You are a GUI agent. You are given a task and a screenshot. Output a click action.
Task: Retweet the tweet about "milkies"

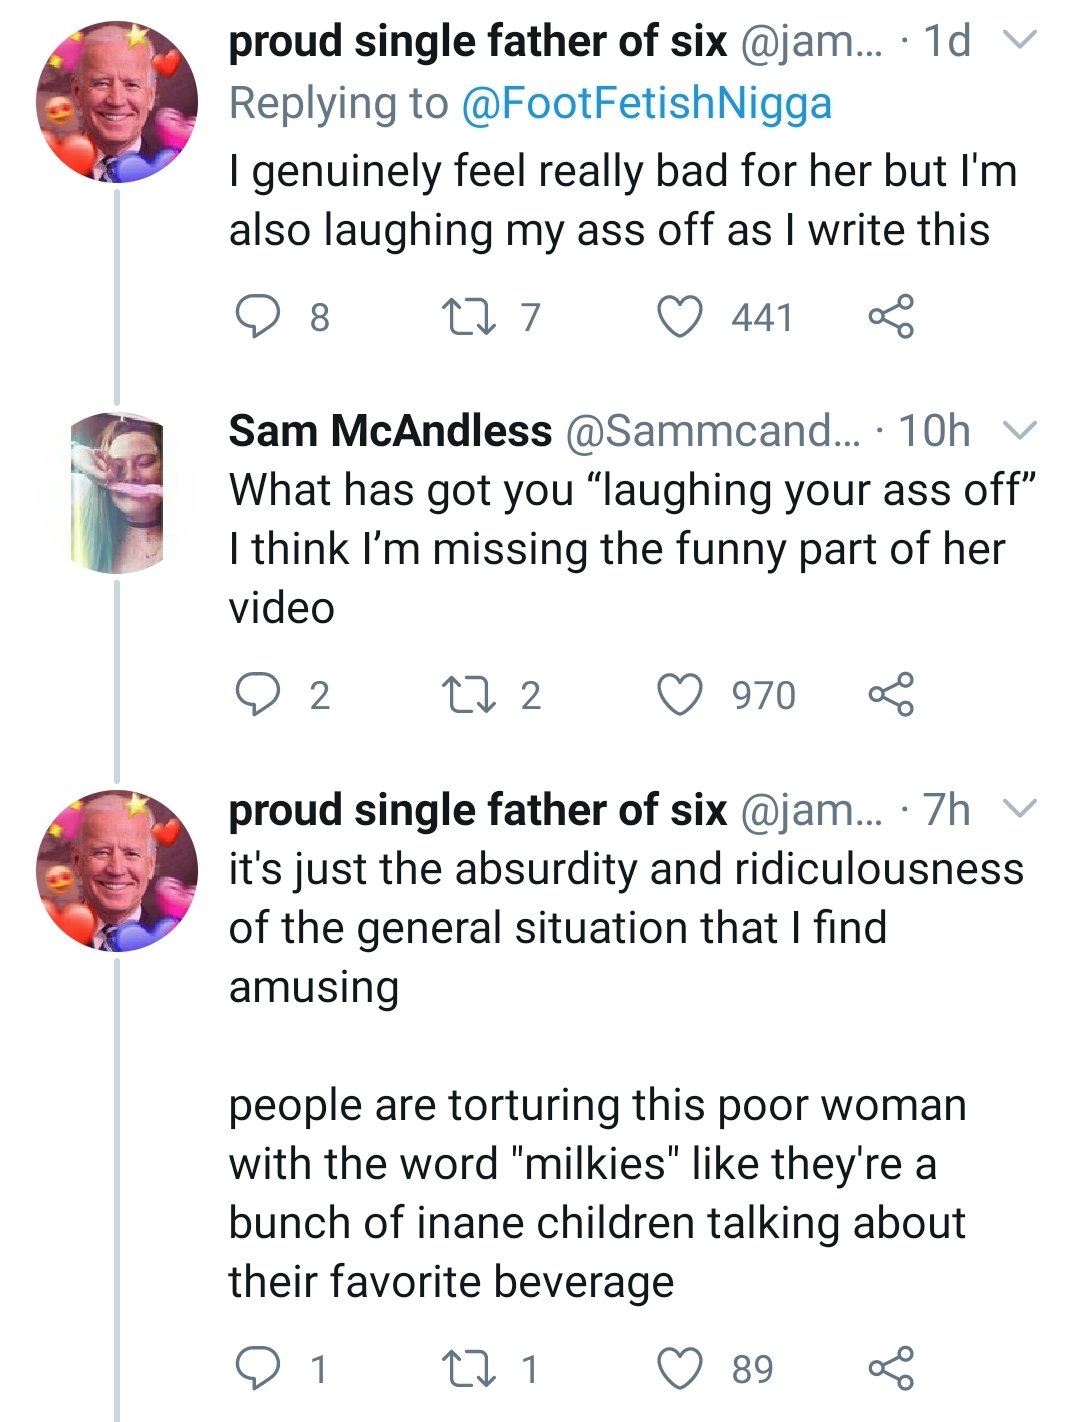tap(466, 1368)
